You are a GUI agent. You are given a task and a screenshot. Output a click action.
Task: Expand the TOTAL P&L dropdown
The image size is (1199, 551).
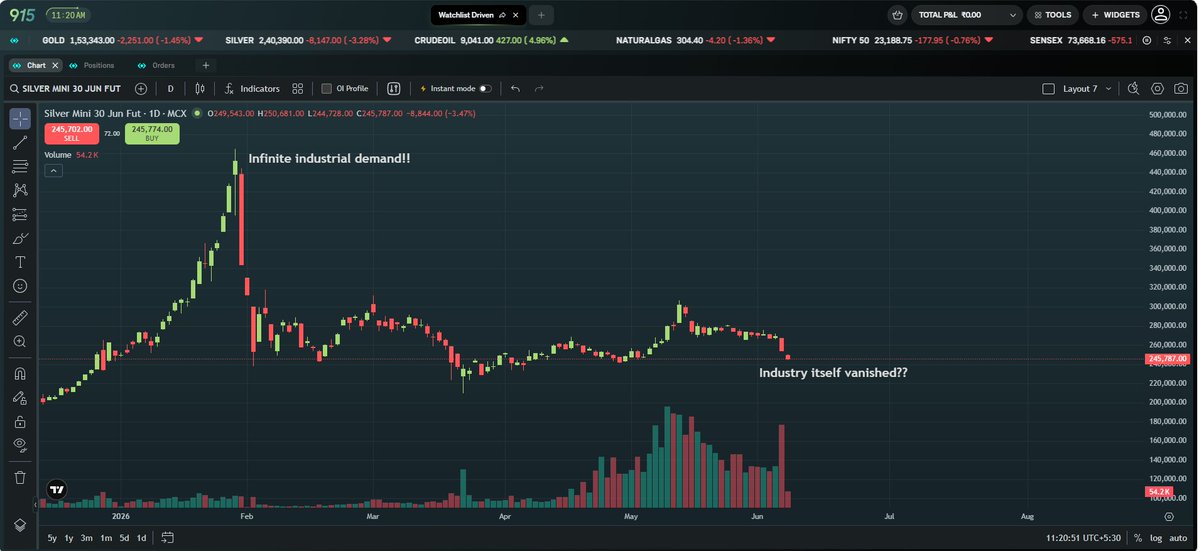tap(967, 15)
